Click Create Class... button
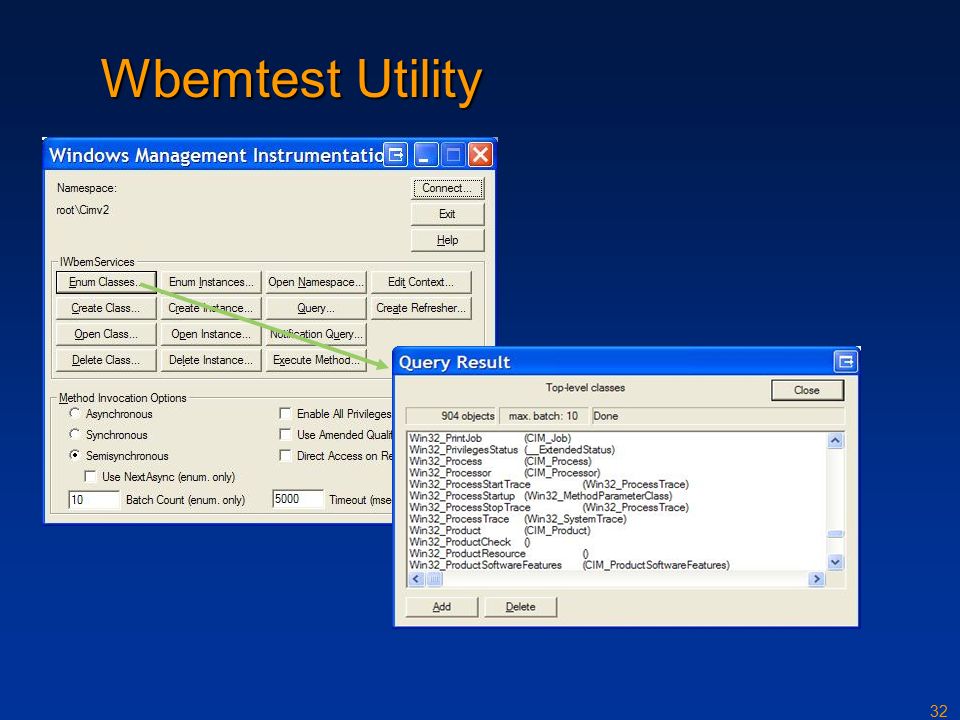 tap(106, 308)
